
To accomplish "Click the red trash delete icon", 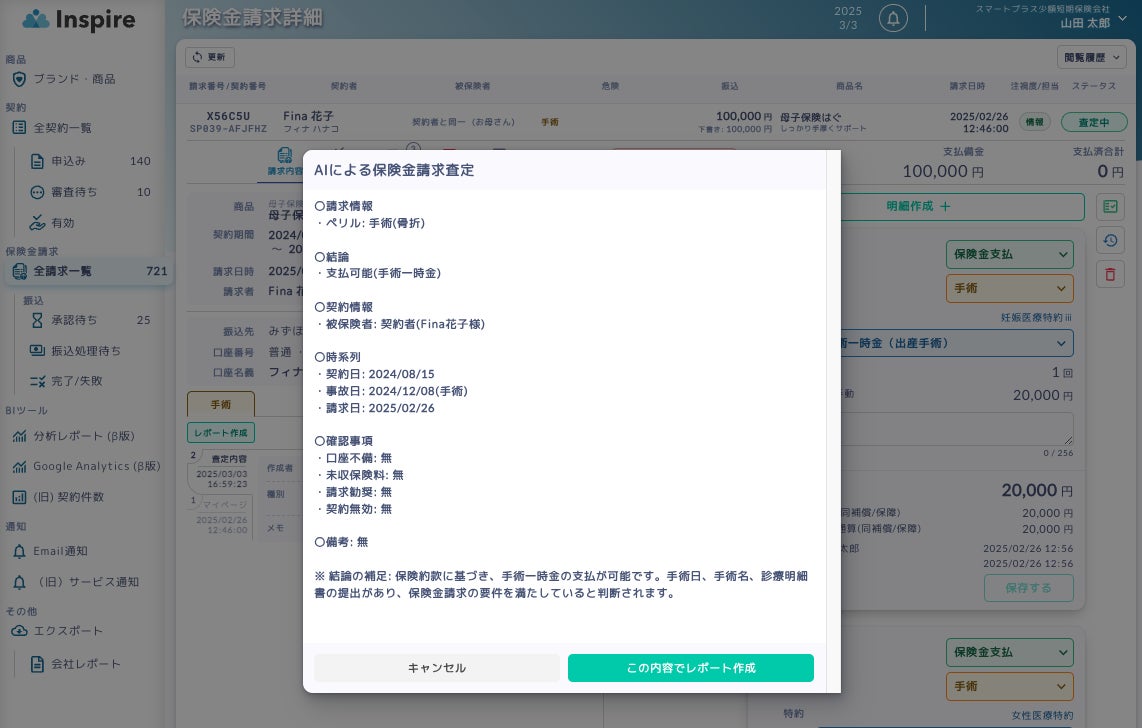I will (x=1110, y=274).
